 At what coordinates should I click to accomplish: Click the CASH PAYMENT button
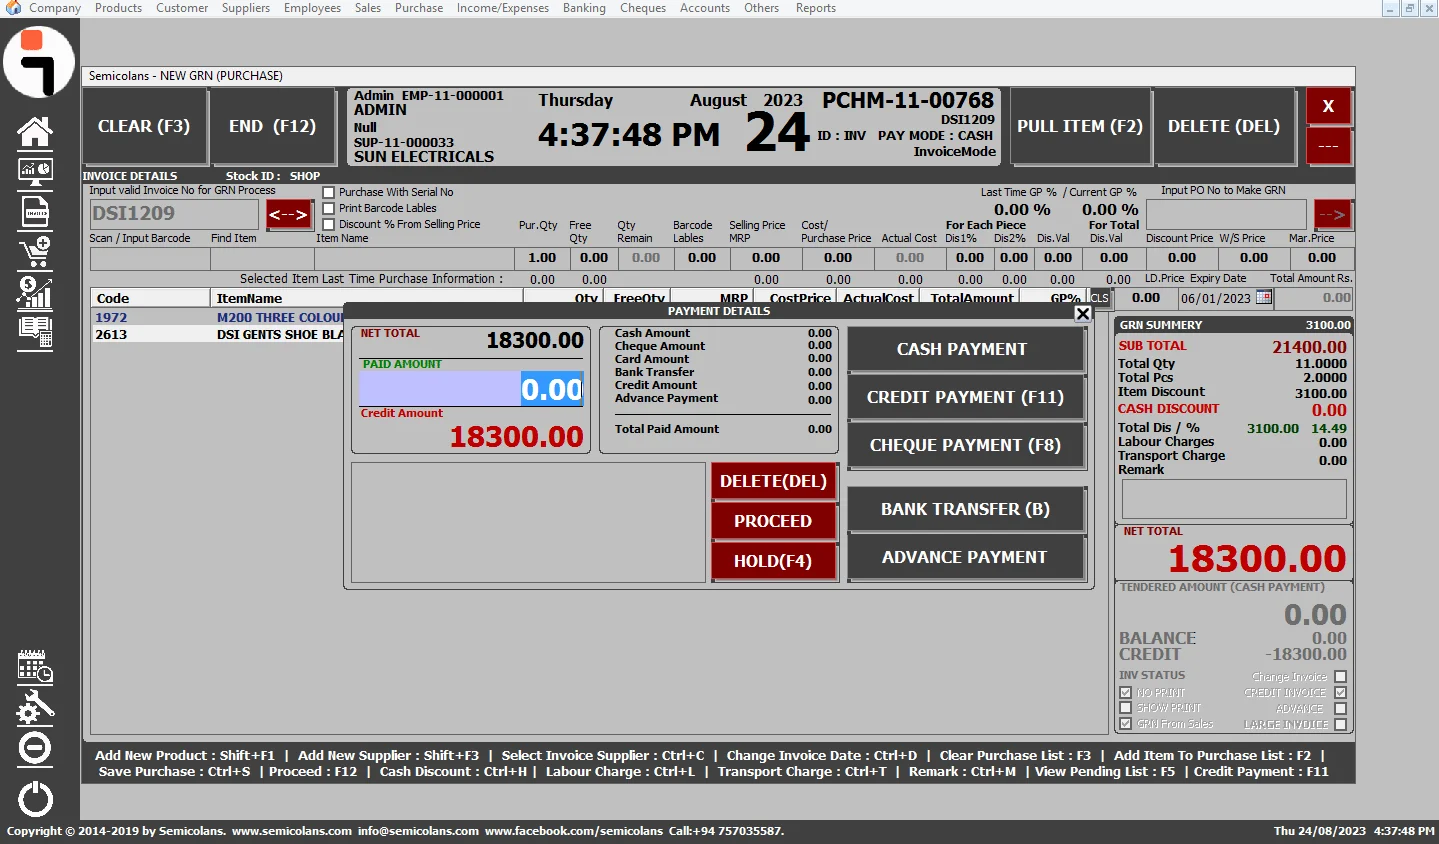coord(965,349)
